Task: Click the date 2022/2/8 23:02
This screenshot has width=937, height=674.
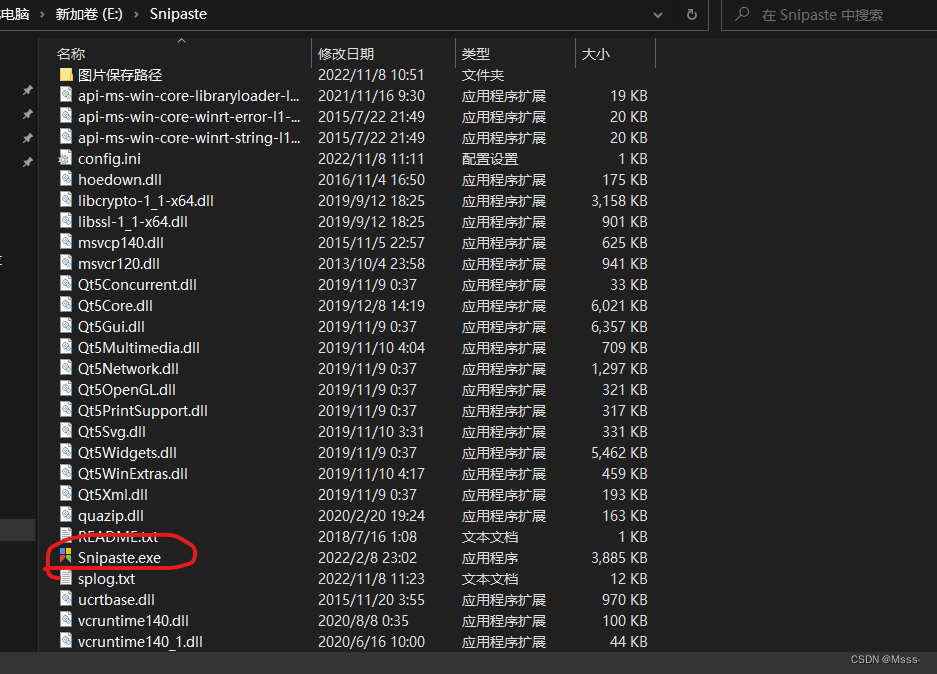Action: pos(368,557)
